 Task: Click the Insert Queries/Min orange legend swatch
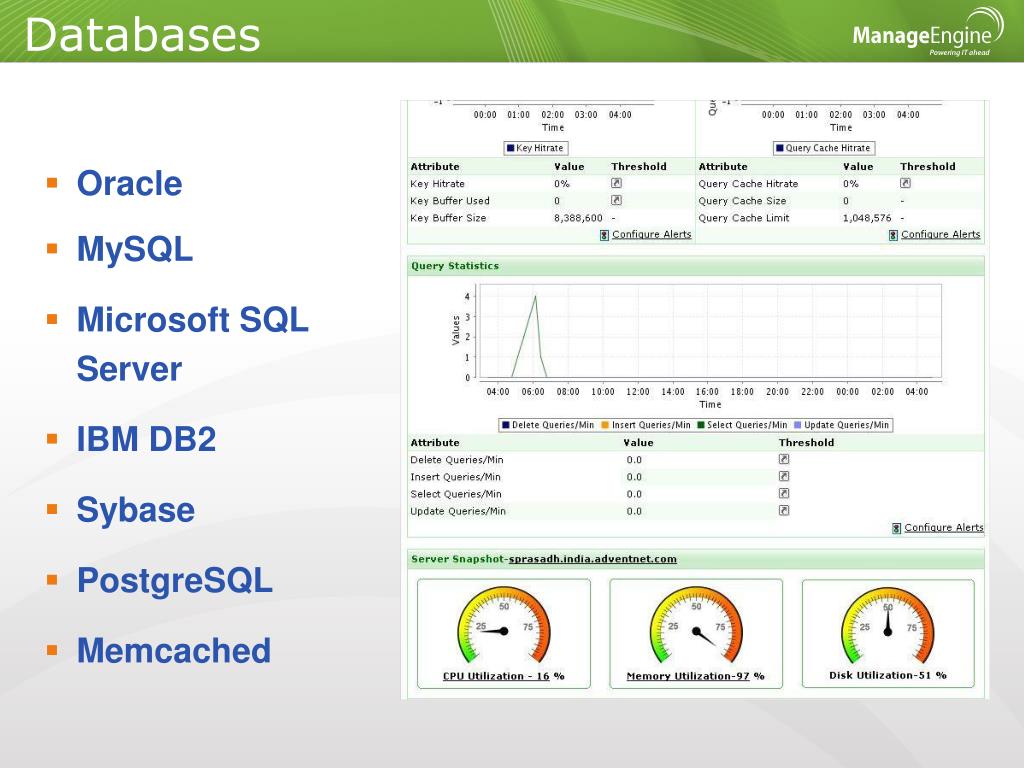pos(605,425)
